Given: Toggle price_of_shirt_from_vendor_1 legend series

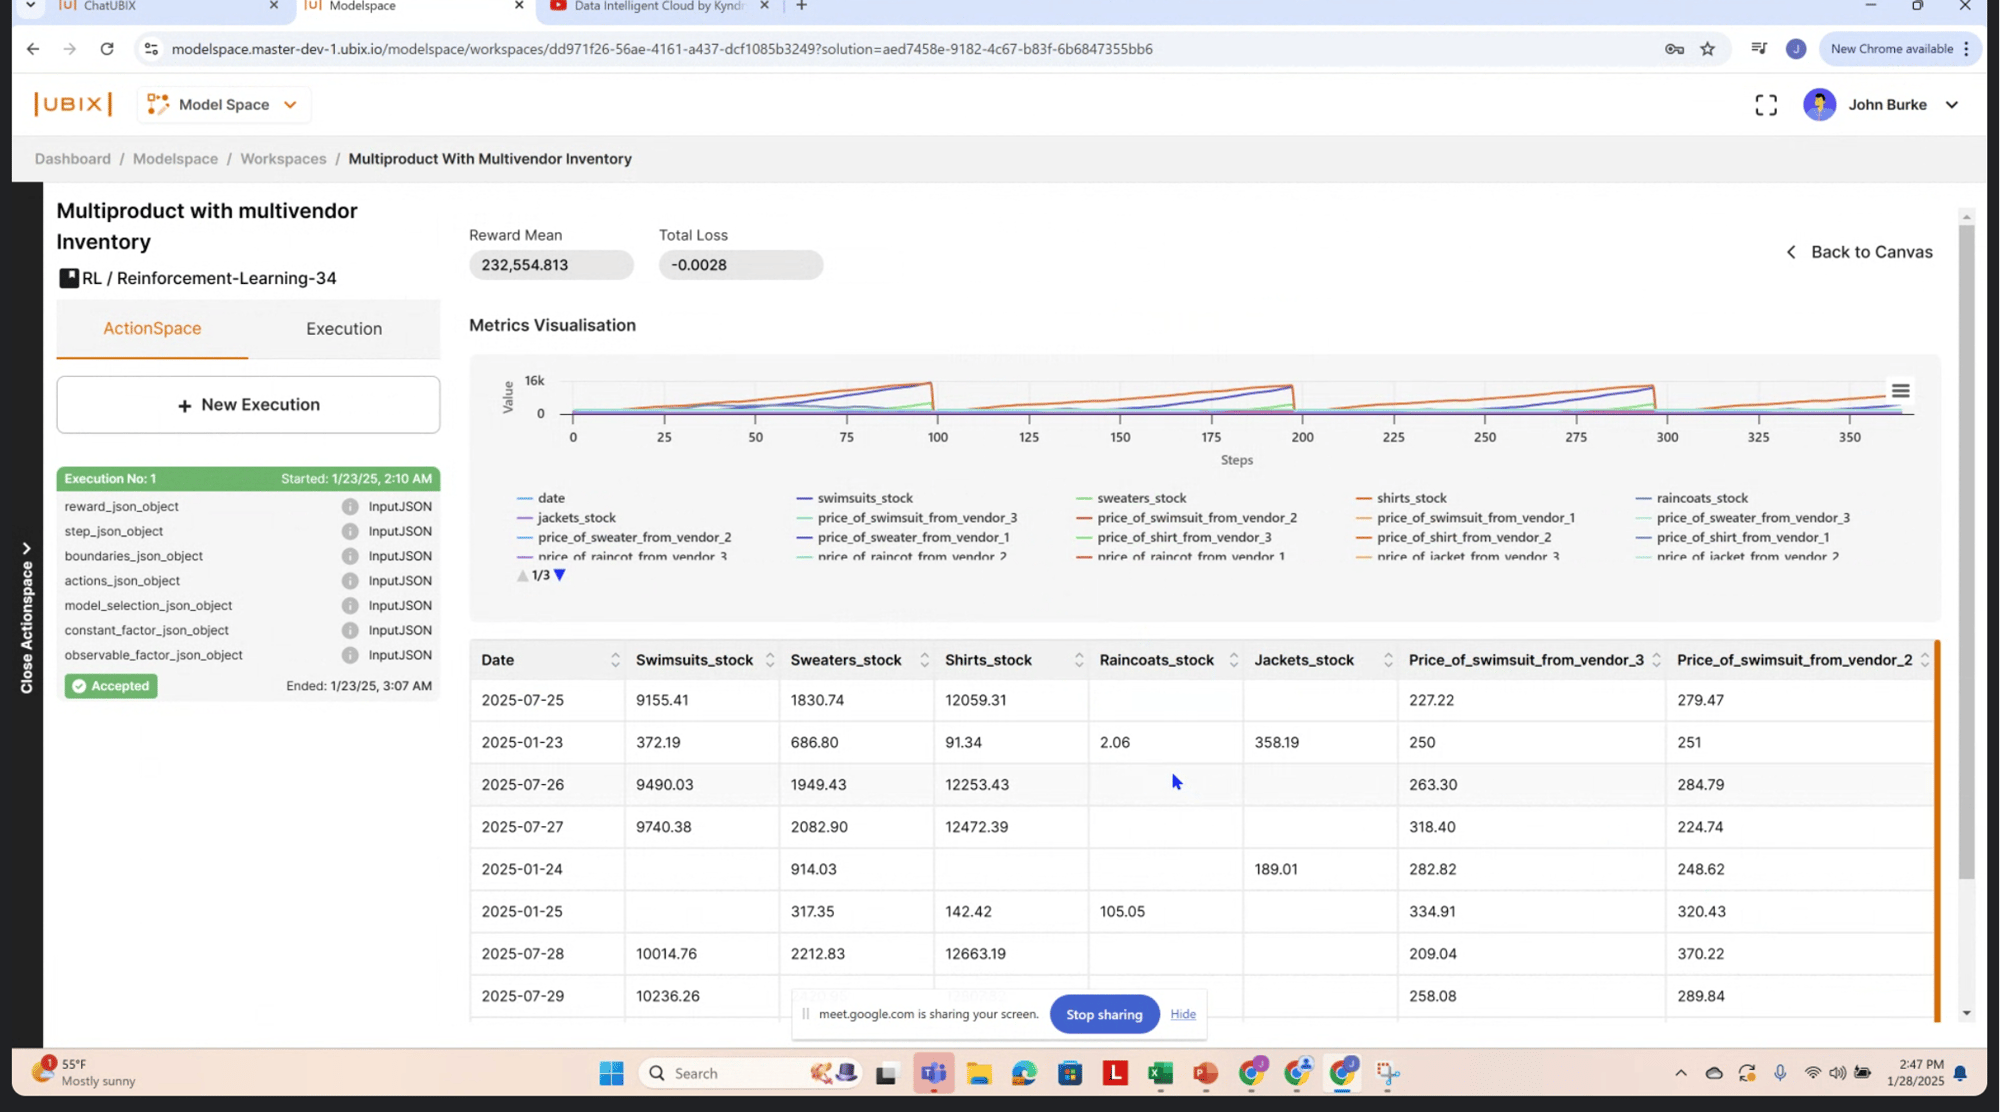Looking at the screenshot, I should coord(1733,537).
